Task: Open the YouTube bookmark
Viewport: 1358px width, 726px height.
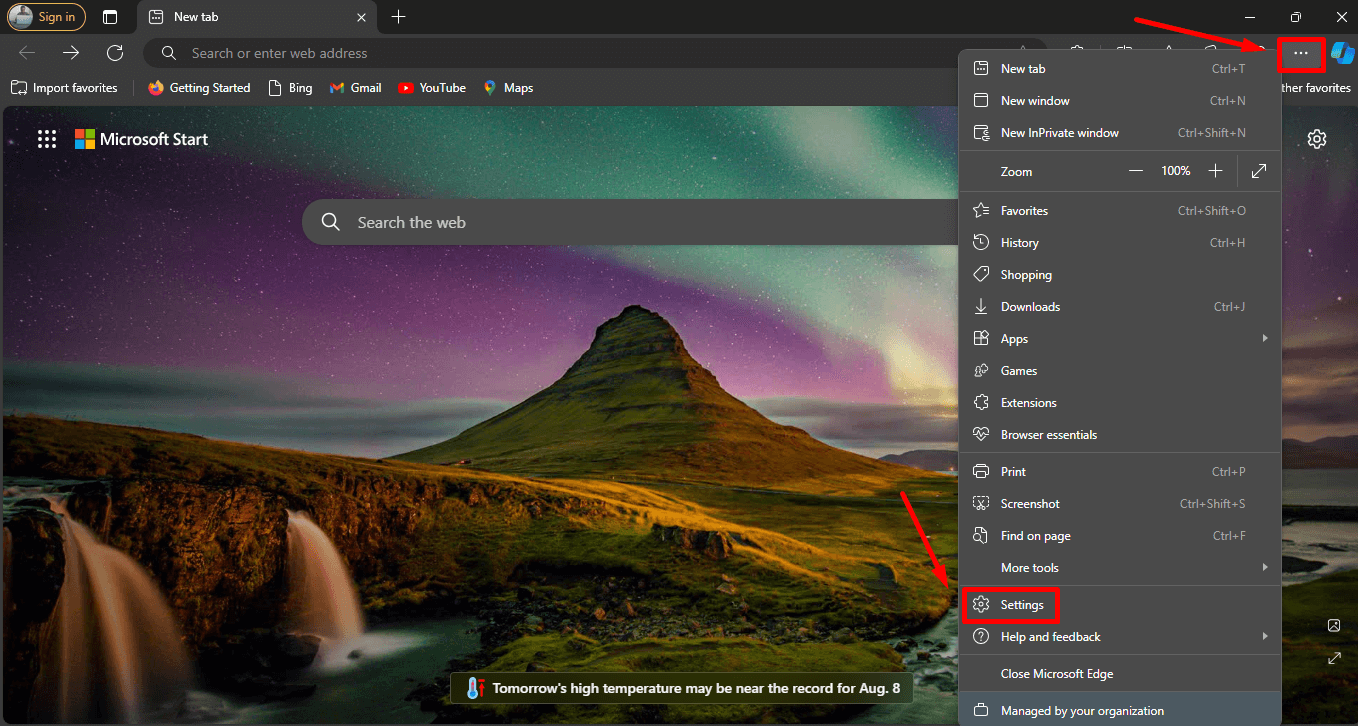Action: pyautogui.click(x=432, y=88)
